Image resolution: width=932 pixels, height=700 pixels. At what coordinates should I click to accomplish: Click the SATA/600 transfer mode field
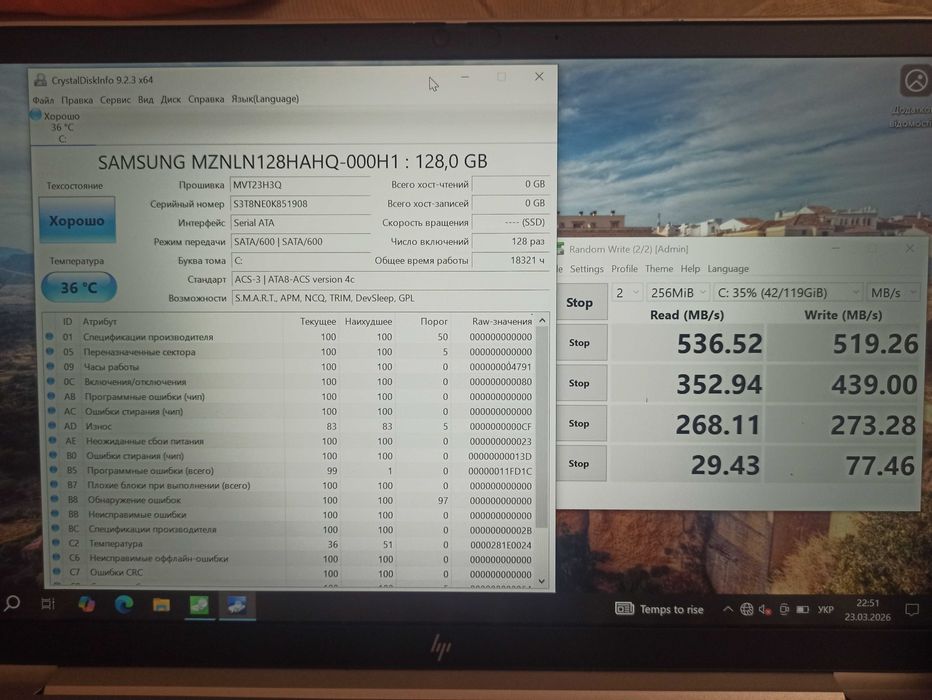pos(300,242)
